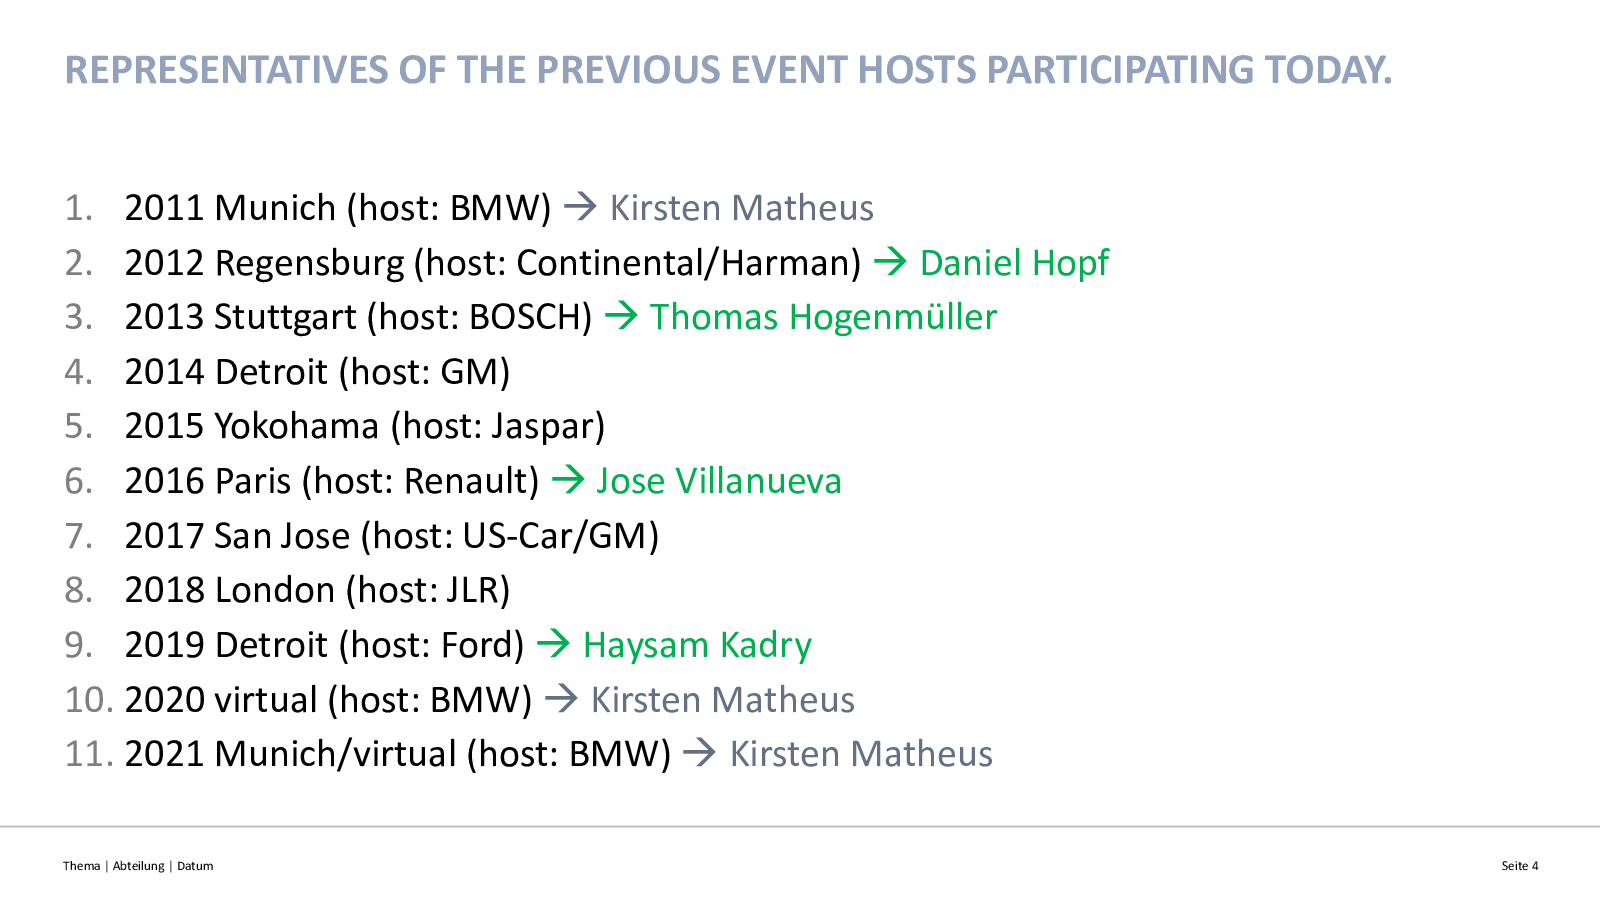Image resolution: width=1600 pixels, height=900 pixels.
Task: Click the name Daniel Hopf
Action: tap(1014, 263)
